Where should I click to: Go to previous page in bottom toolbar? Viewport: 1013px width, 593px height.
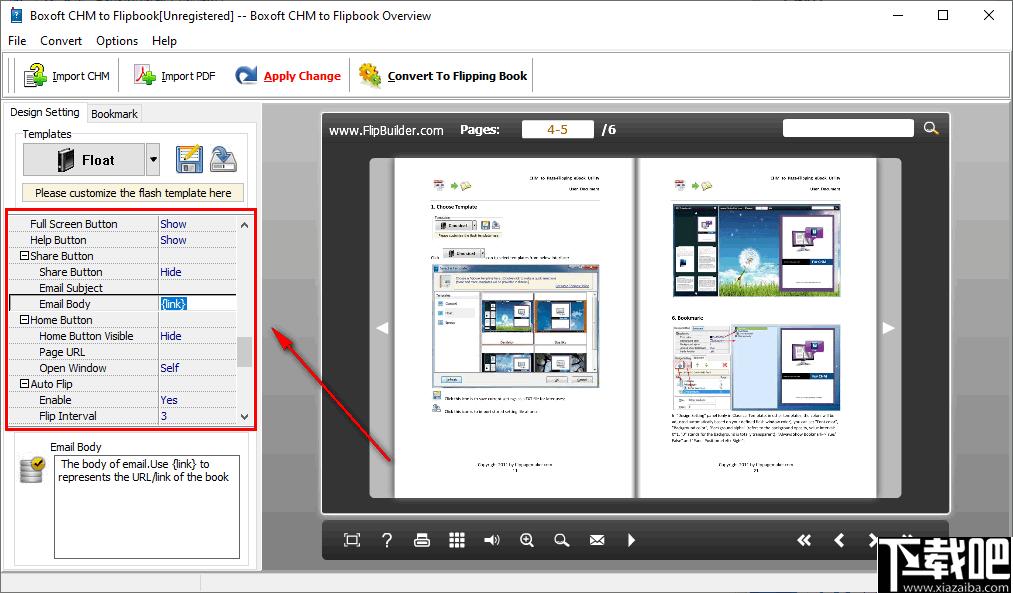click(x=839, y=540)
